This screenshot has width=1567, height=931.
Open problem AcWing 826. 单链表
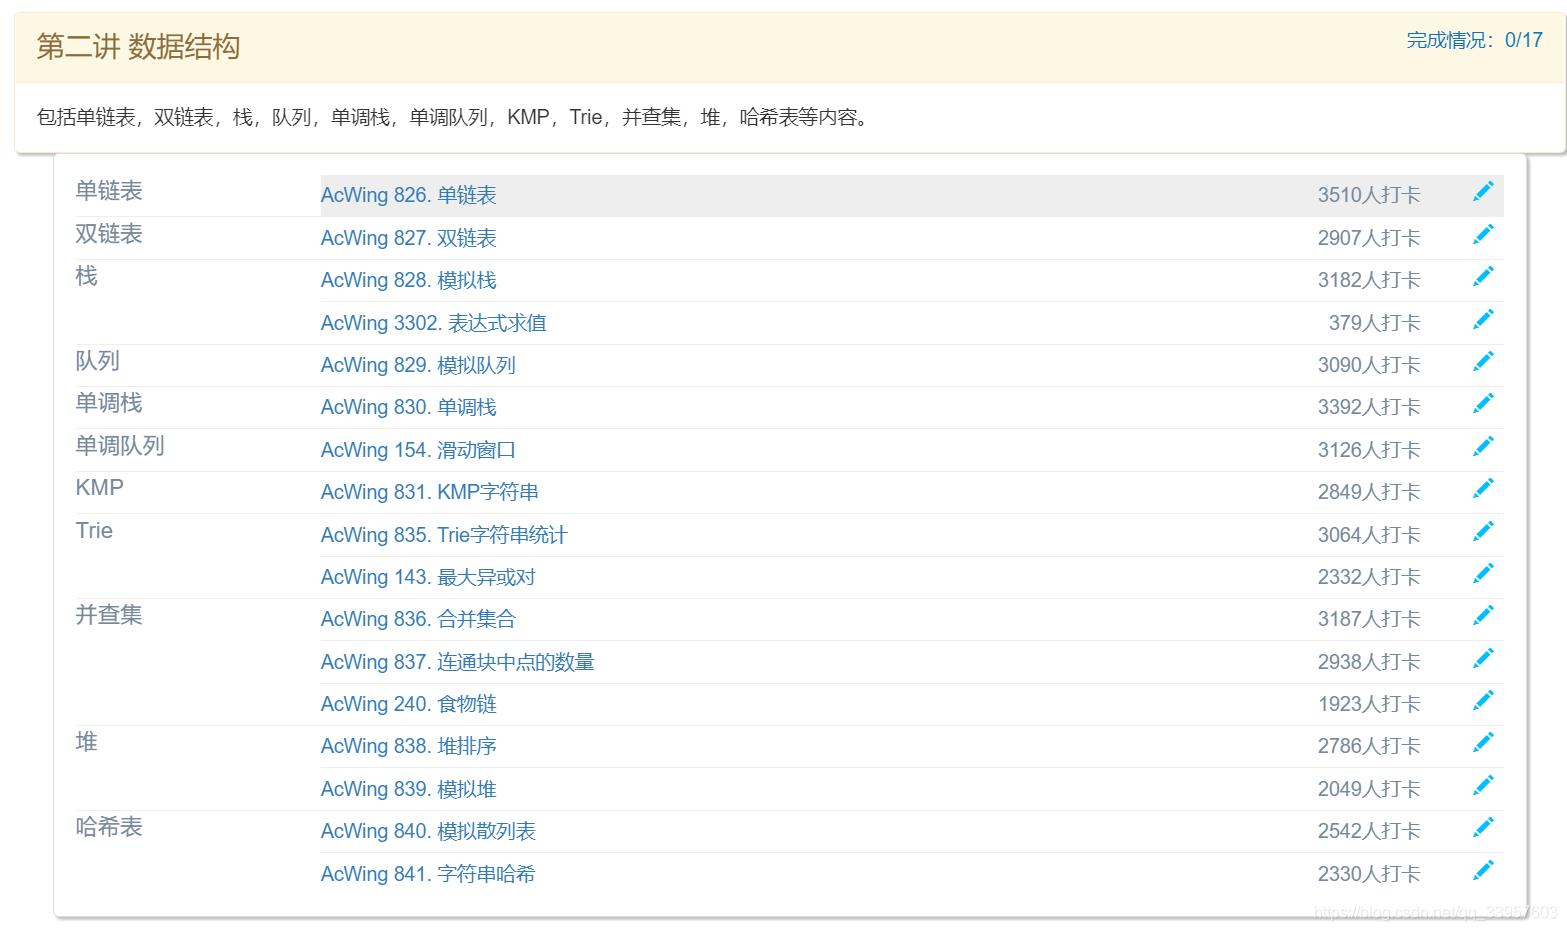[x=408, y=195]
